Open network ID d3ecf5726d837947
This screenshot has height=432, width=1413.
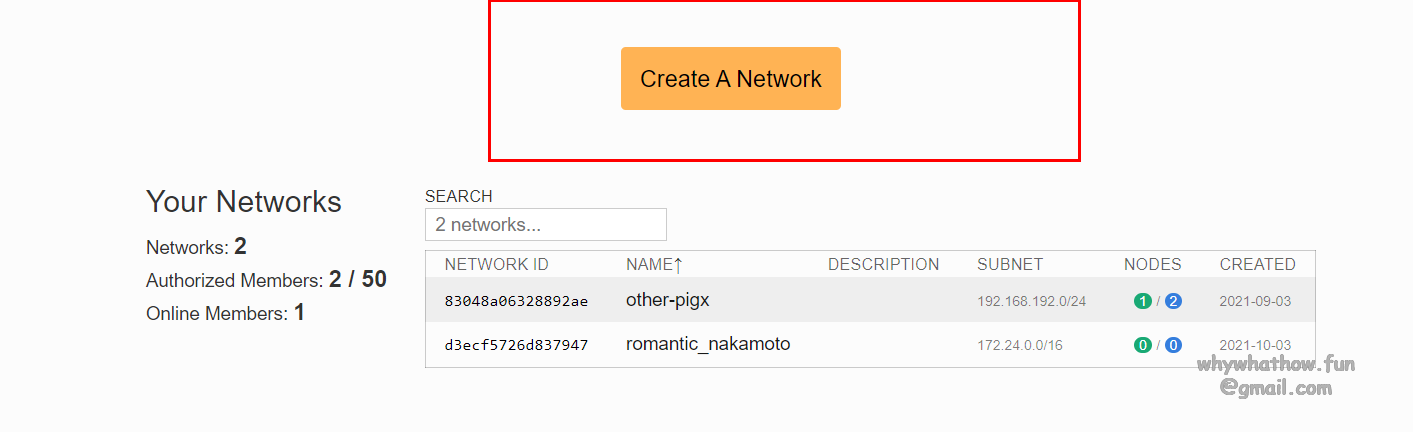click(x=516, y=345)
